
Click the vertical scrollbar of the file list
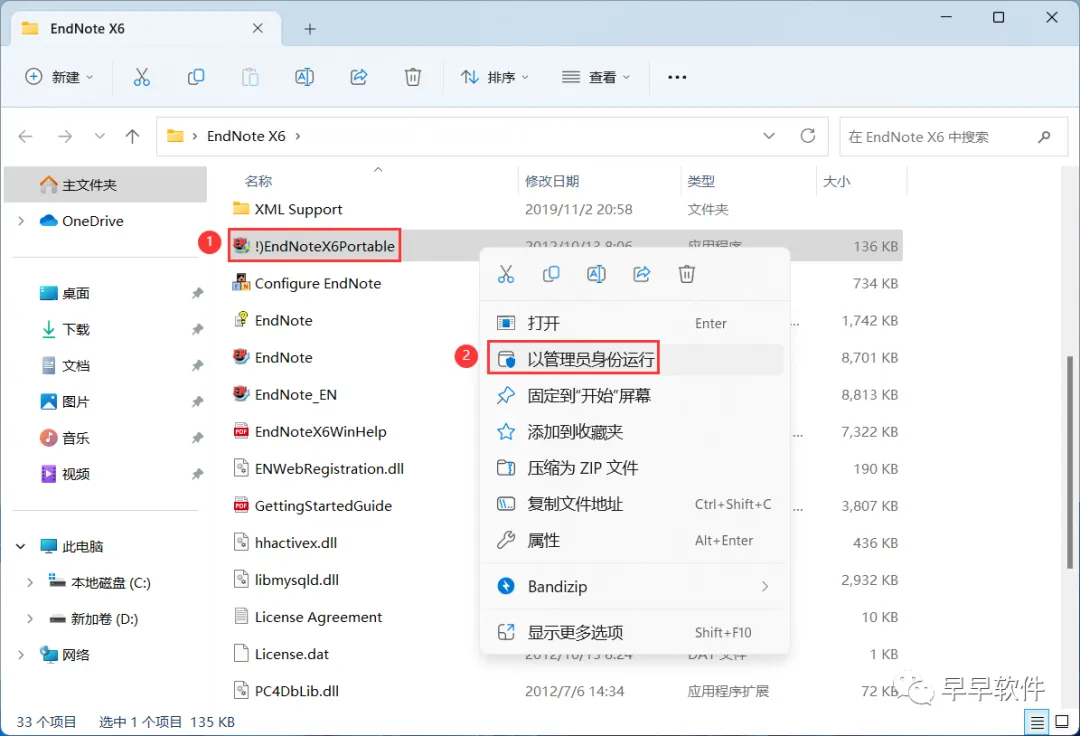pyautogui.click(x=1070, y=461)
